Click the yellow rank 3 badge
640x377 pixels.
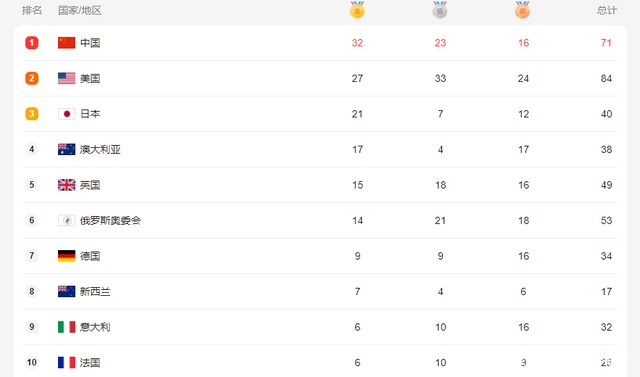pos(32,114)
